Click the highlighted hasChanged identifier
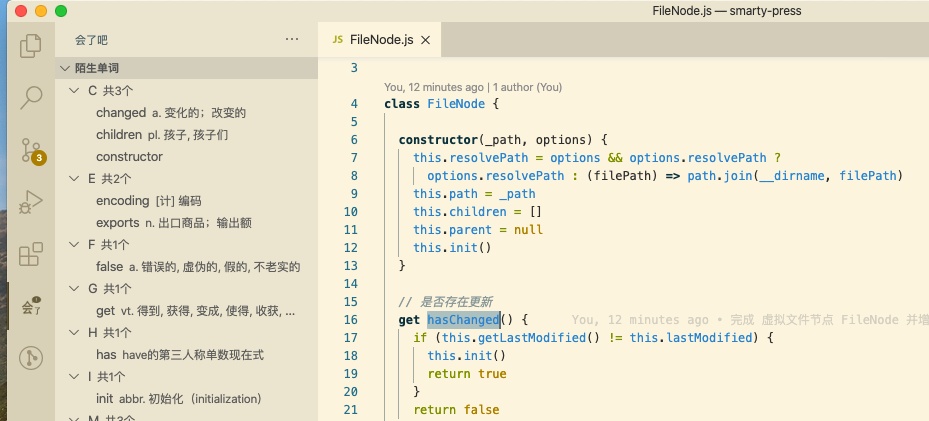 (463, 320)
